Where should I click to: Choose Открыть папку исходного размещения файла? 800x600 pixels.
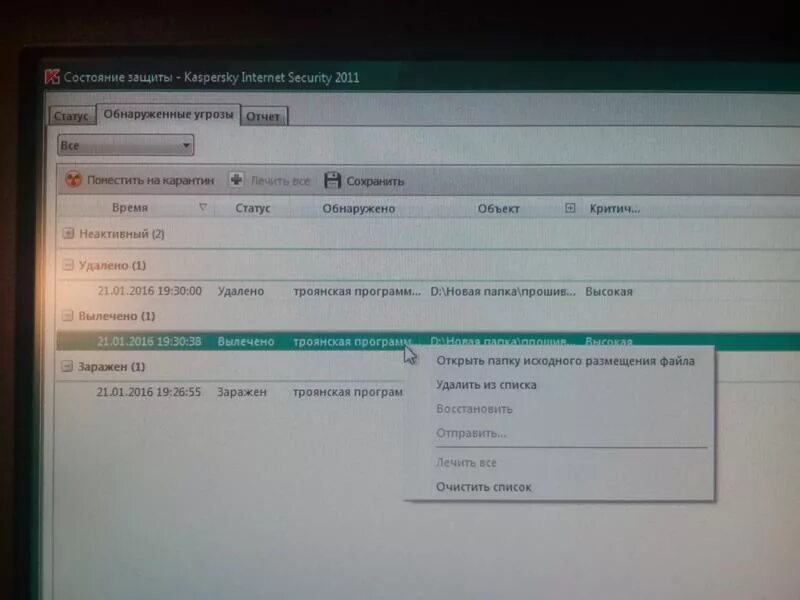click(565, 361)
